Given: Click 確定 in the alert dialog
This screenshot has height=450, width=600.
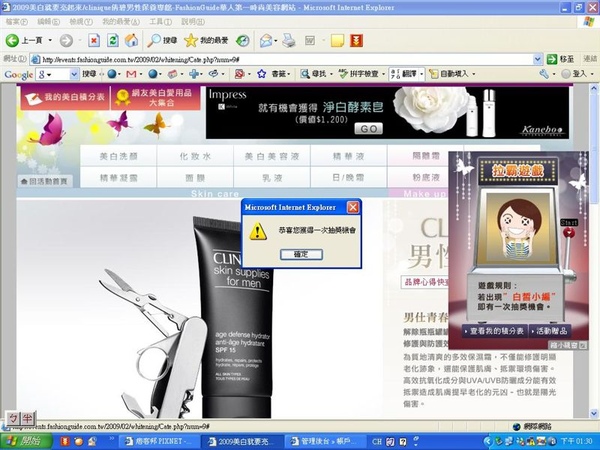Looking at the screenshot, I should point(301,254).
